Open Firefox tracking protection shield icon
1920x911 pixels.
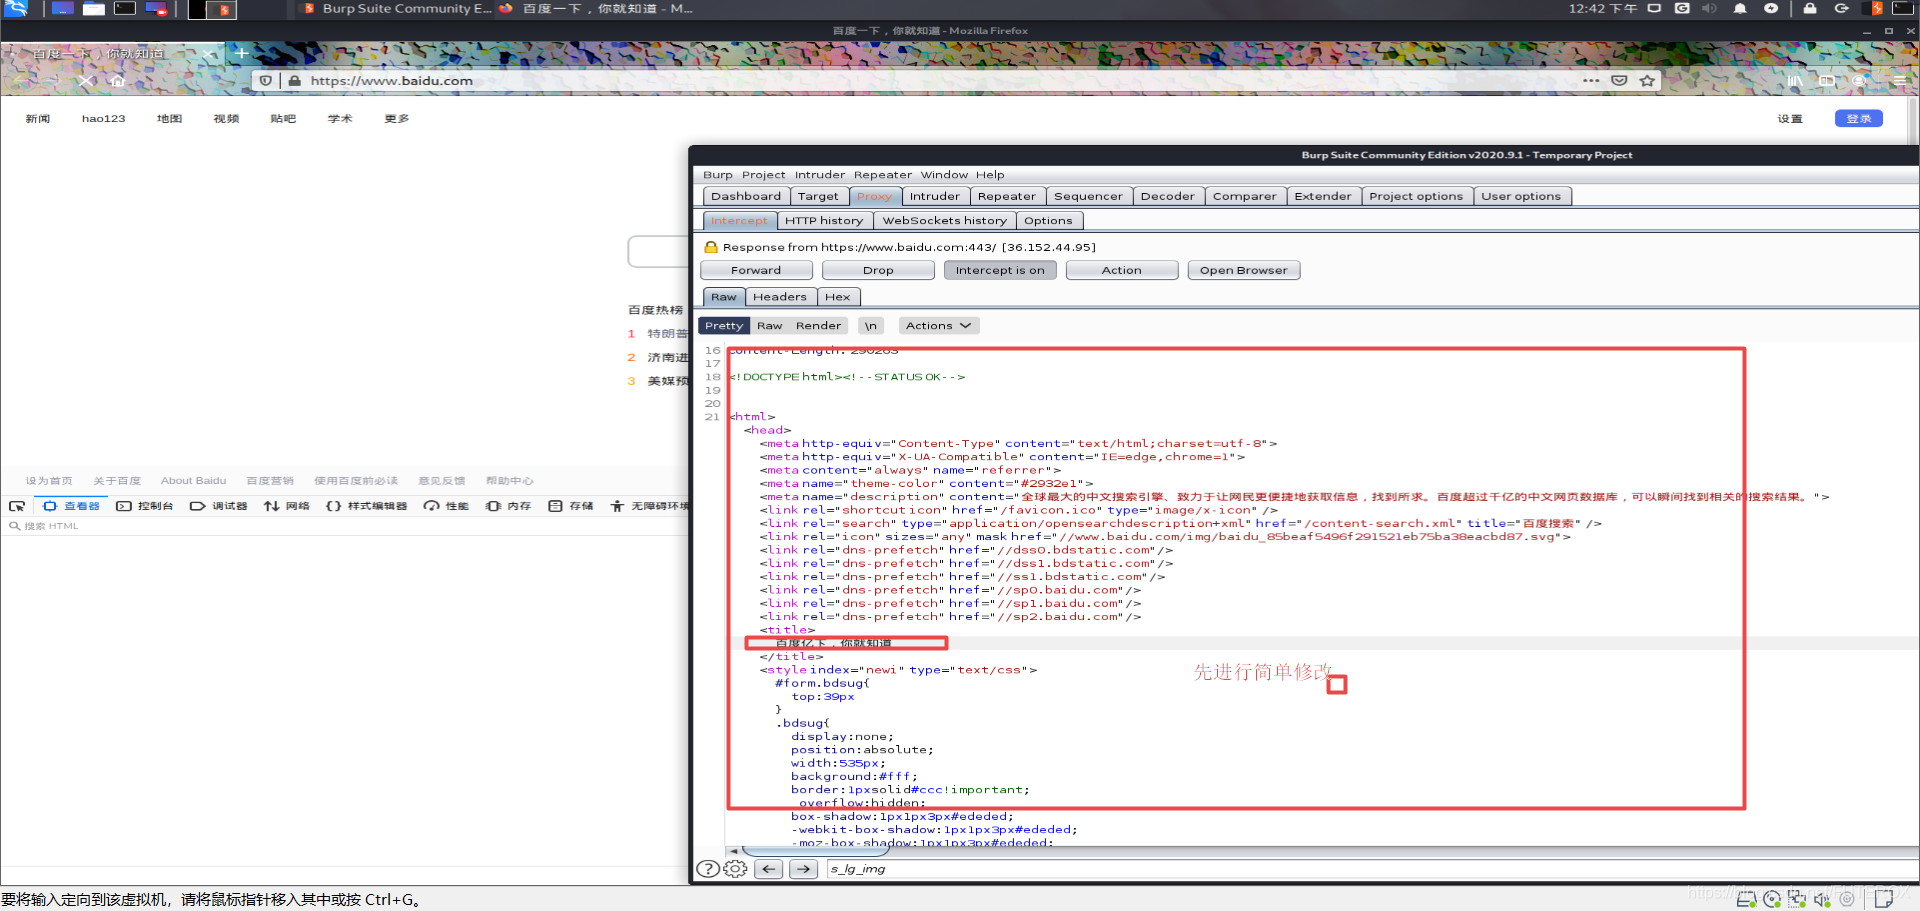[265, 81]
